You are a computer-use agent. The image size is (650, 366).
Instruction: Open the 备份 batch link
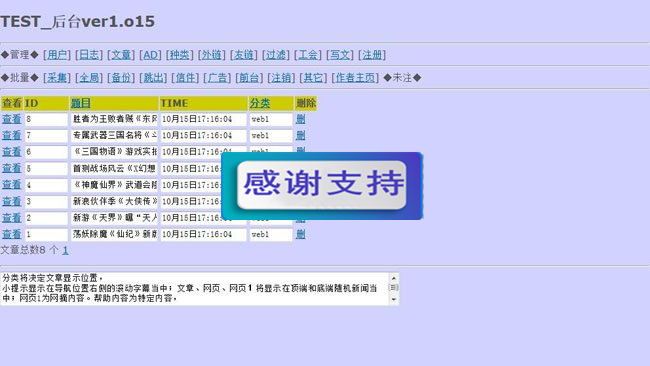click(121, 78)
